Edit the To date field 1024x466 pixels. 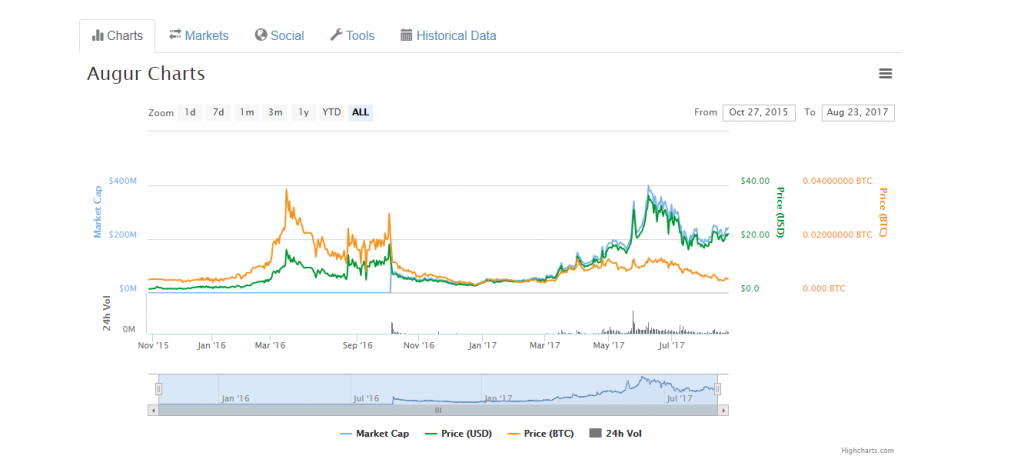(858, 112)
